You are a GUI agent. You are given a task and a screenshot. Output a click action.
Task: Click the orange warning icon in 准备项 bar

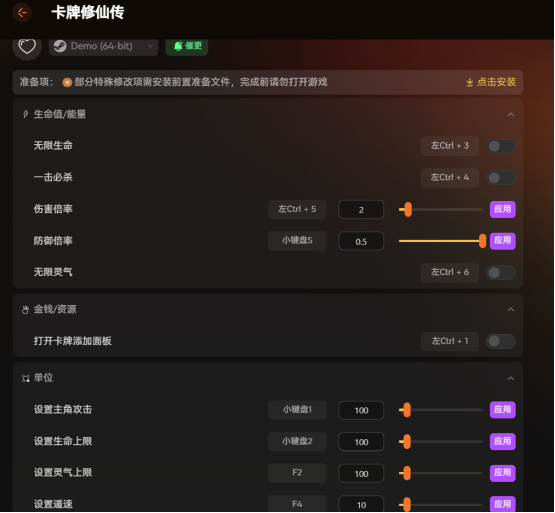tap(67, 82)
